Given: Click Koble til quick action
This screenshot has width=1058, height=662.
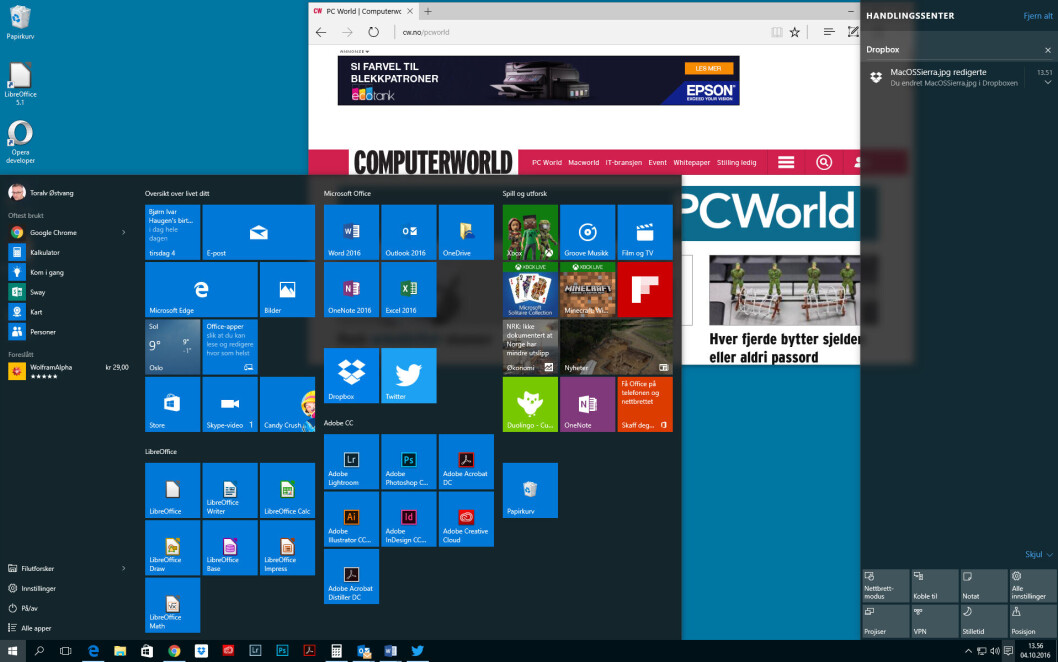Looking at the screenshot, I should (935, 586).
